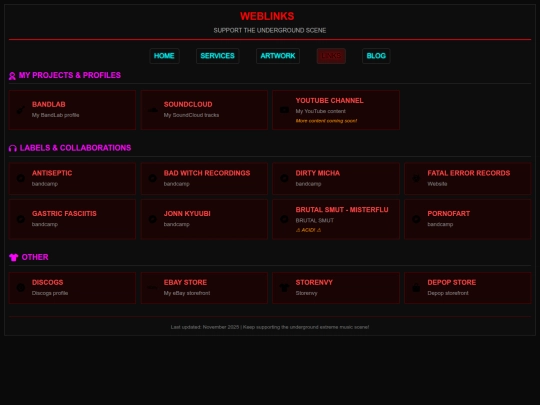Click the bandcamp icon on Dirty Micha card
This screenshot has width=540, height=405.
pyautogui.click(x=284, y=178)
